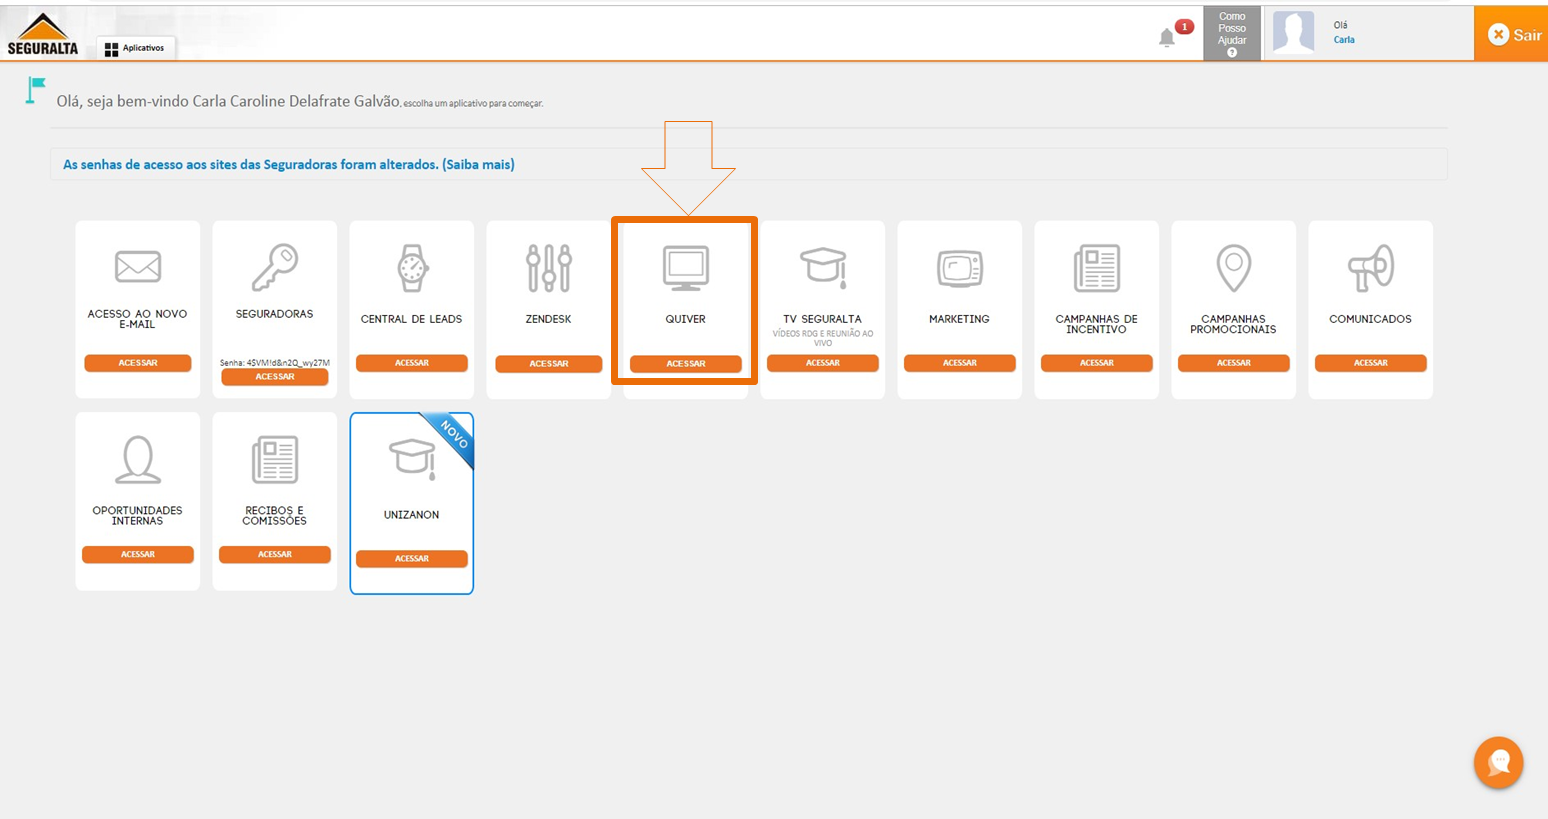Image resolution: width=1548 pixels, height=819 pixels.
Task: Click the COMUNICADOS card title
Action: [1370, 319]
